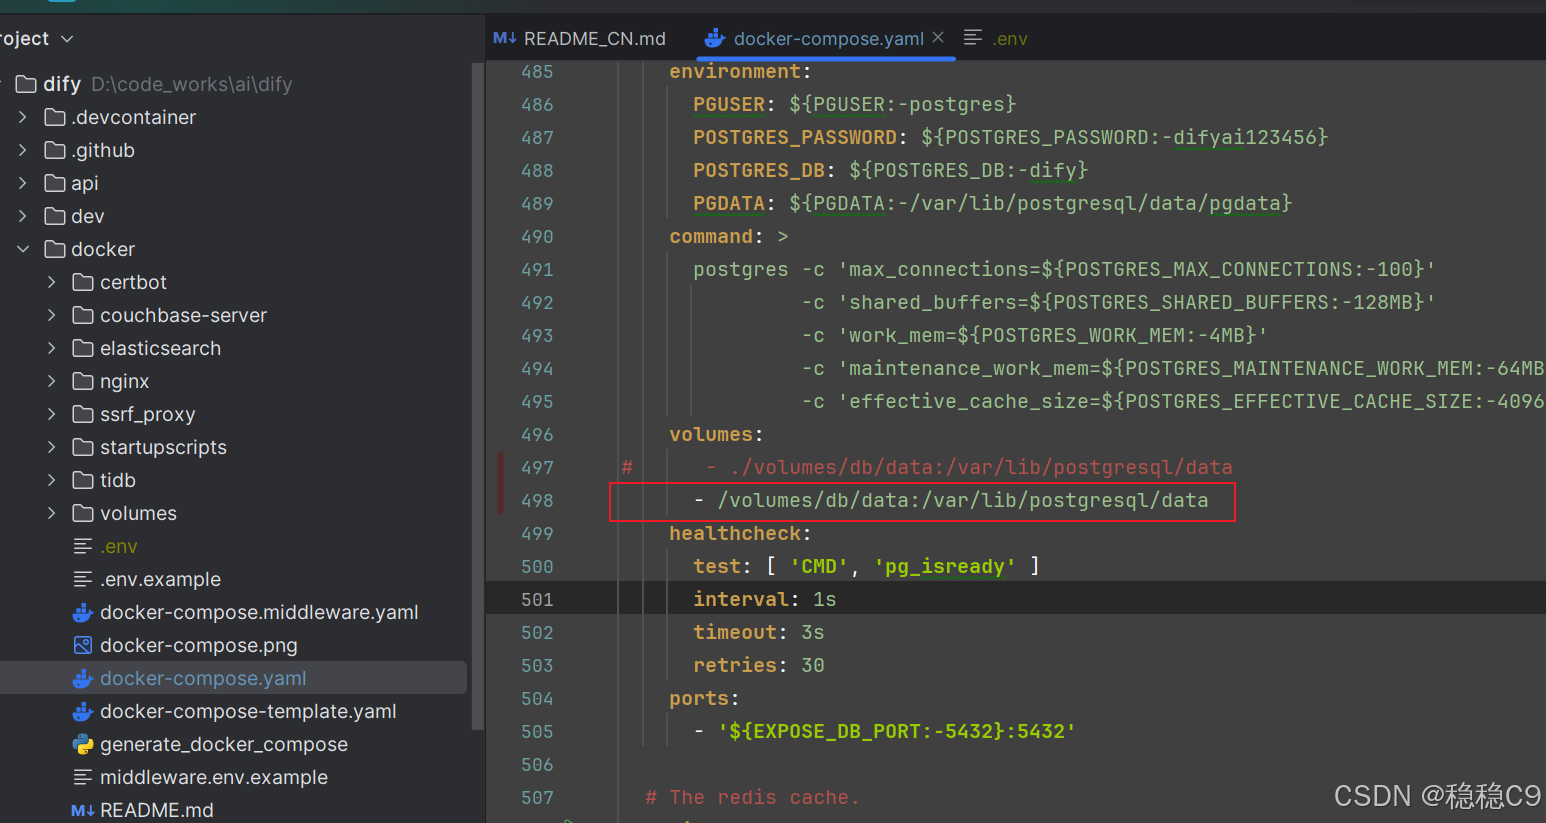Click middleware.env.example file icon

83,777
